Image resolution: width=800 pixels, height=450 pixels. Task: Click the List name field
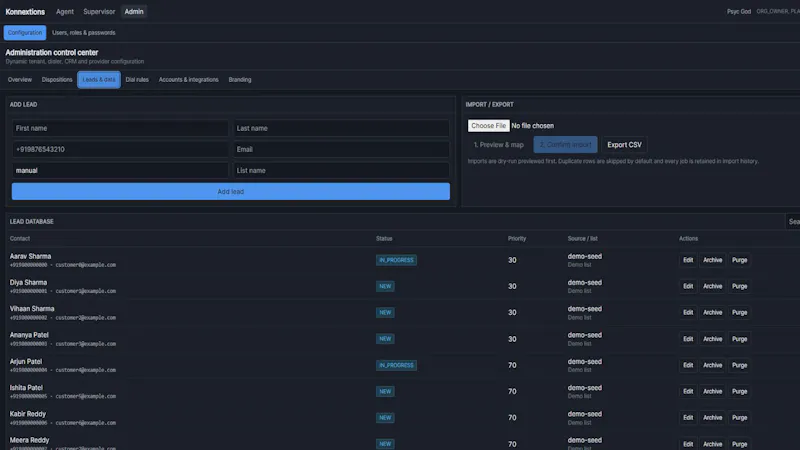pyautogui.click(x=341, y=170)
